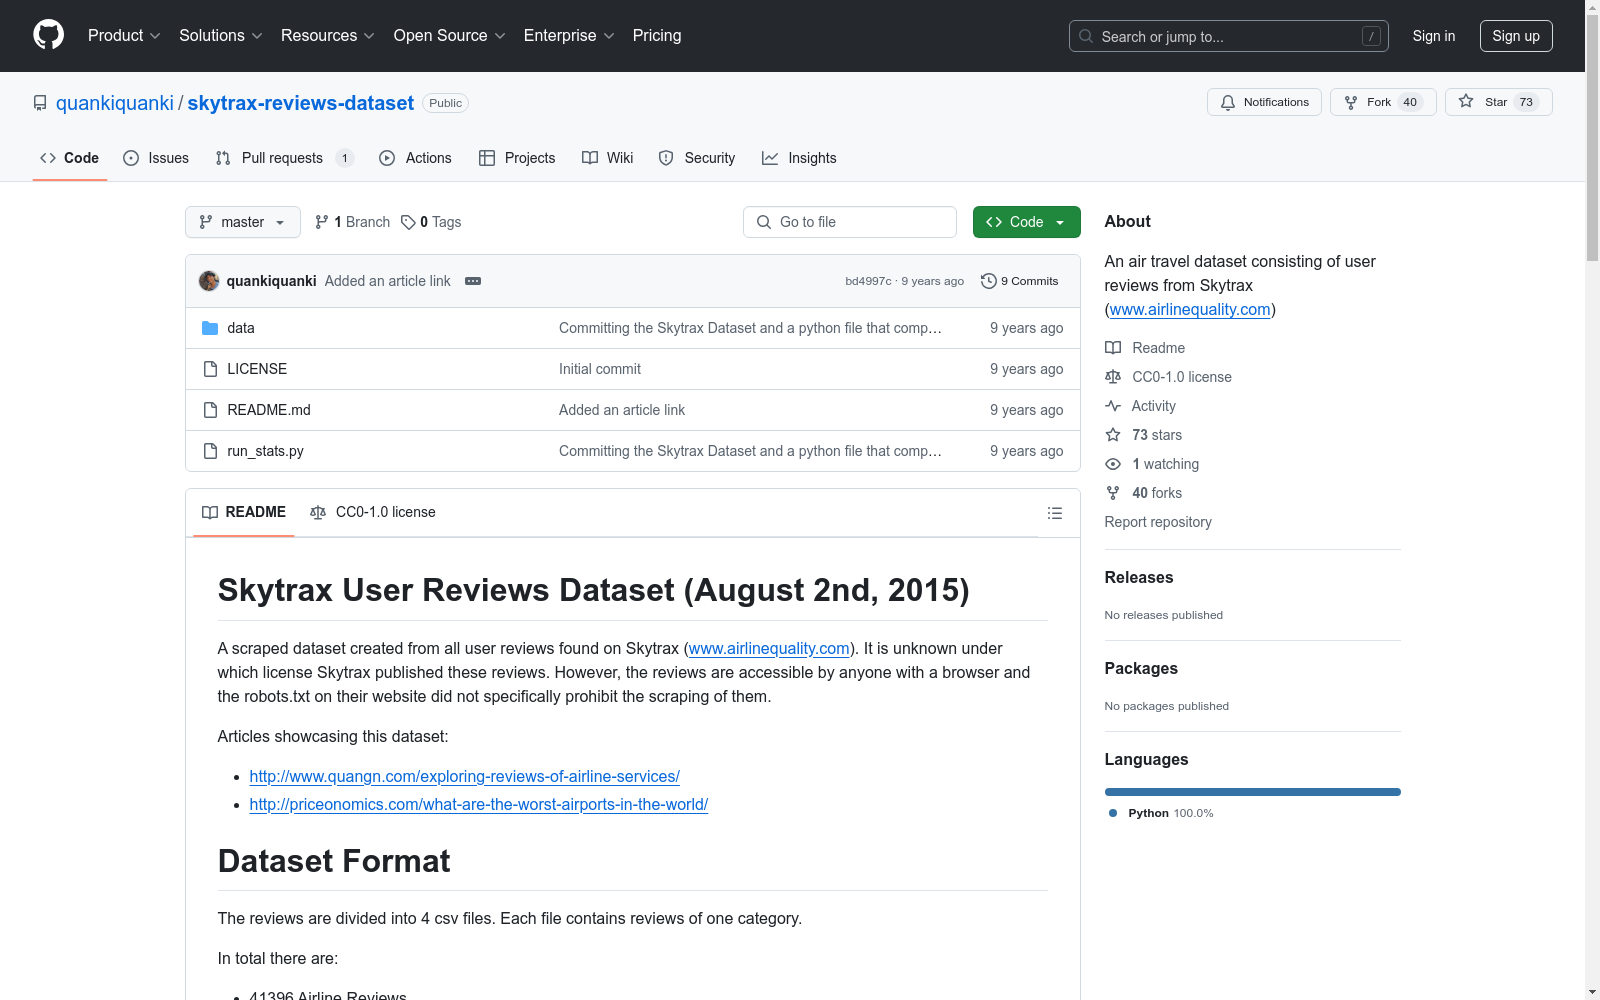This screenshot has height=1000, width=1600.
Task: Switch to the Issues tab
Action: (x=156, y=158)
